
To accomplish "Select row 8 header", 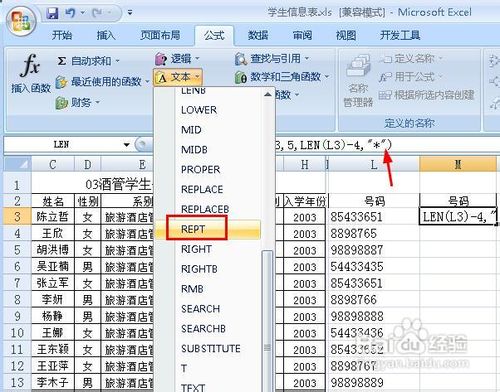I will [x=17, y=300].
